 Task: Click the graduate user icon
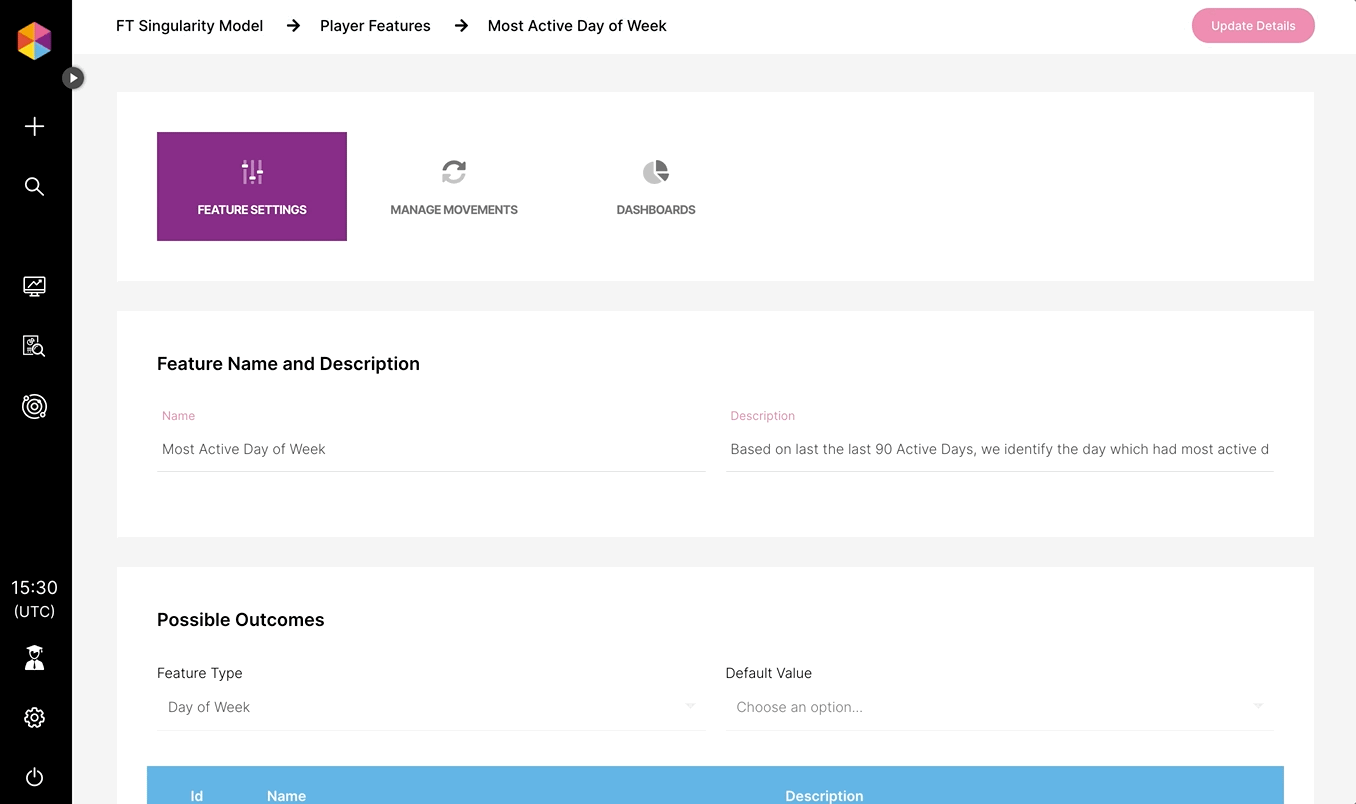pos(34,657)
